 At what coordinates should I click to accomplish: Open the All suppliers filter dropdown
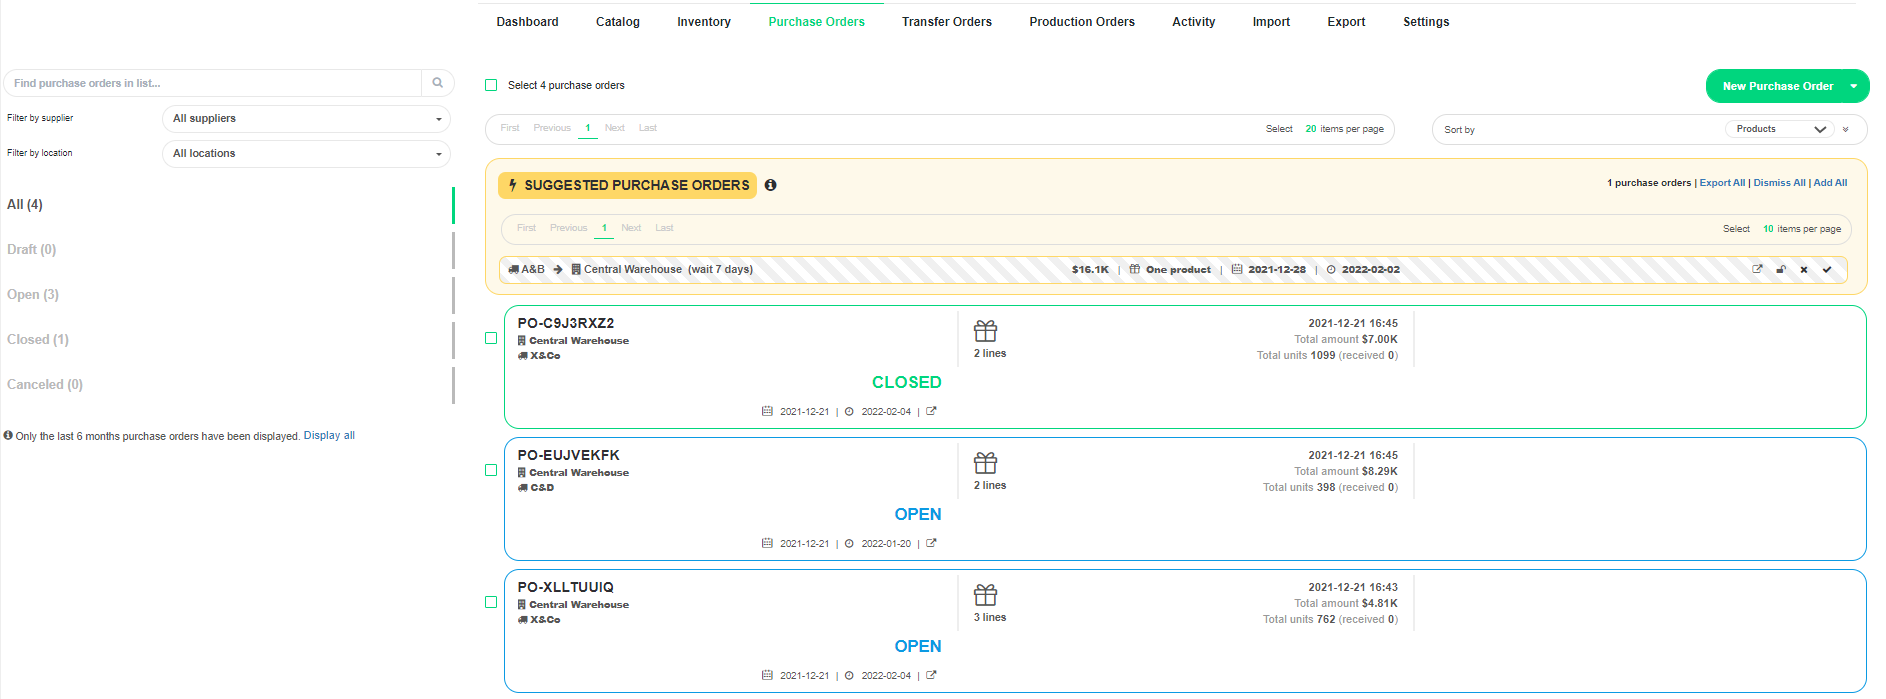(306, 119)
